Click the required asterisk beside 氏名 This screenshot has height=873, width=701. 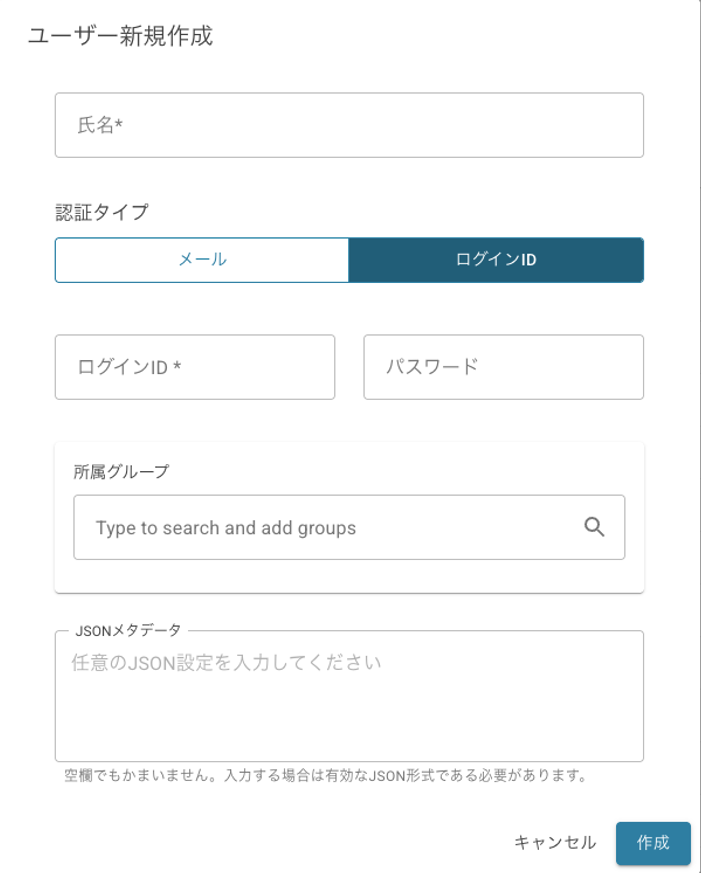pyautogui.click(x=119, y=126)
